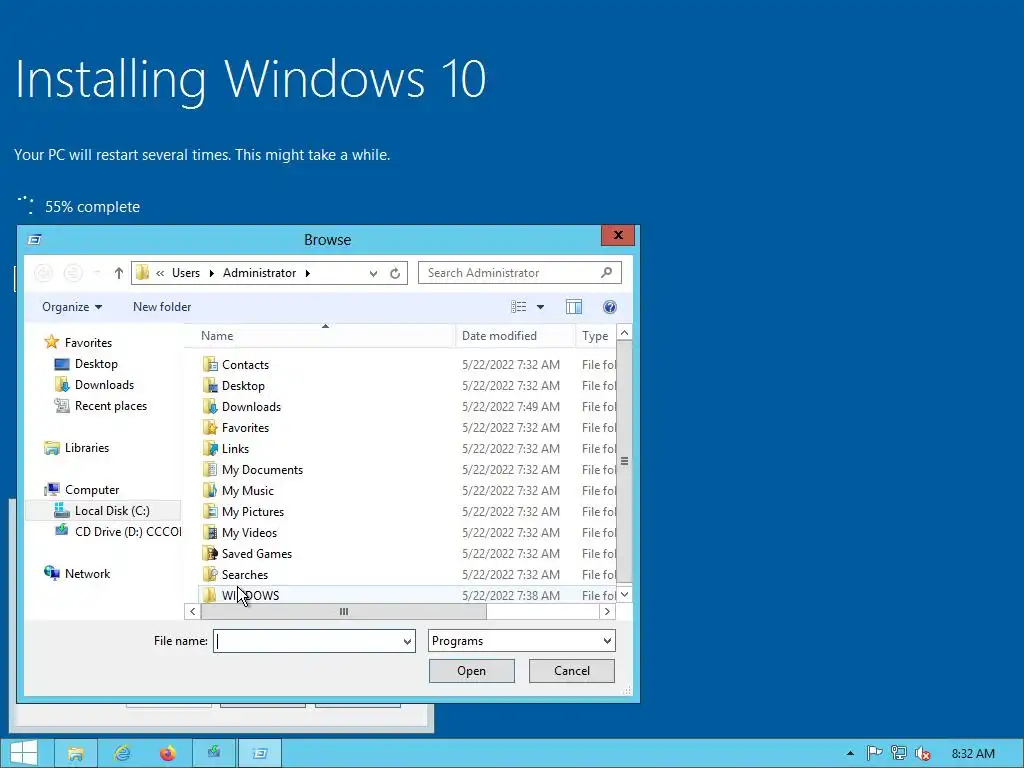Click the Search Administrator box
This screenshot has height=768, width=1024.
point(511,273)
